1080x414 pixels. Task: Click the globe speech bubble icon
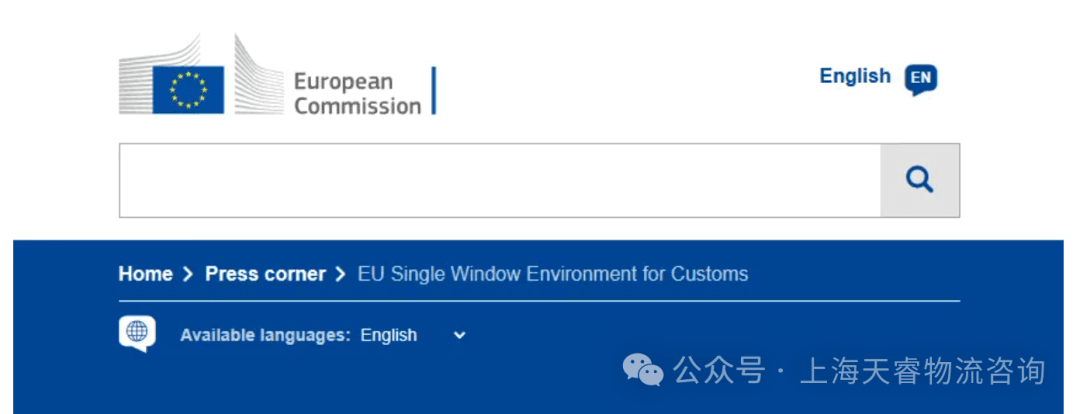pyautogui.click(x=137, y=333)
